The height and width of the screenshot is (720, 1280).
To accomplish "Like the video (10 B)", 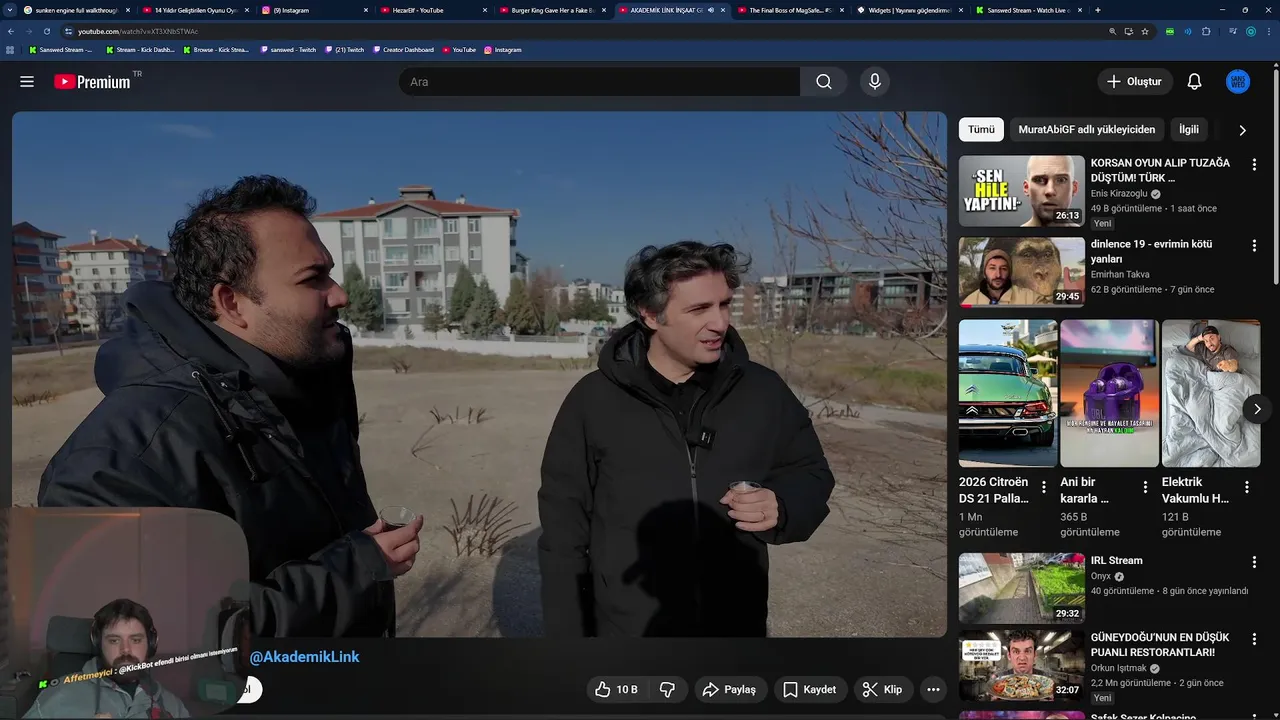I will [616, 689].
